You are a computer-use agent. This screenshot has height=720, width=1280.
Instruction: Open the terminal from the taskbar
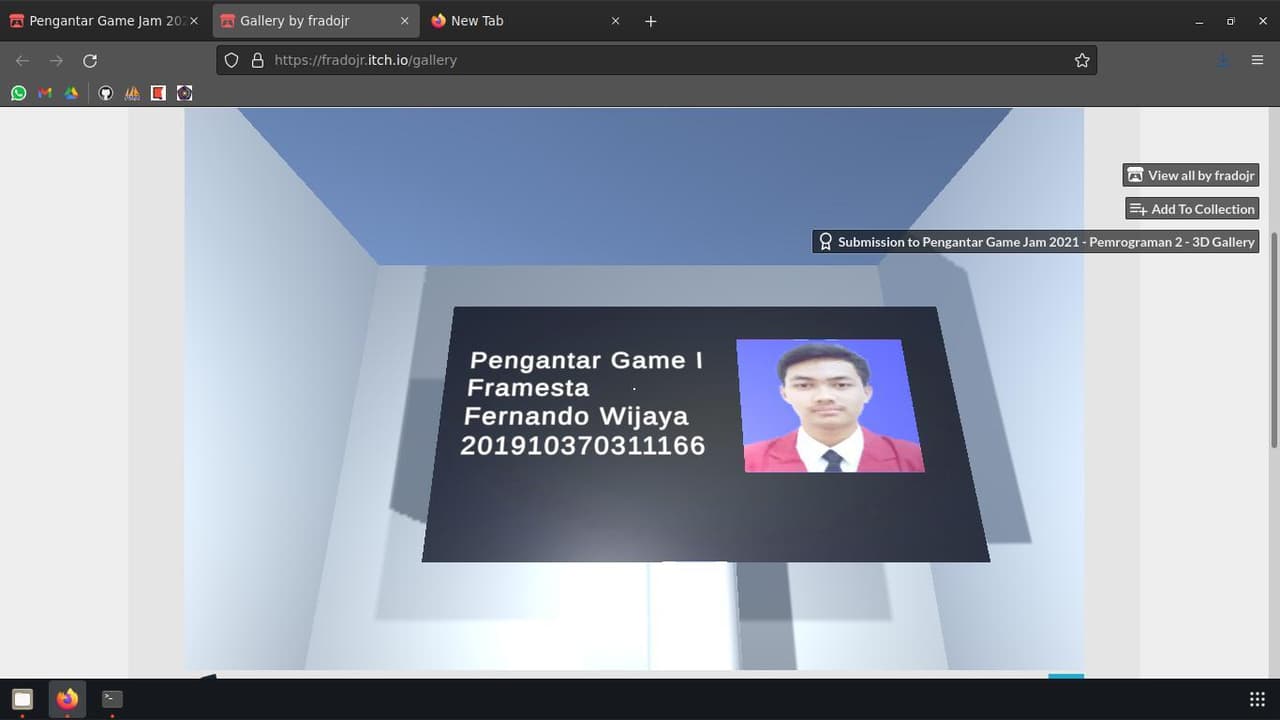[x=112, y=699]
